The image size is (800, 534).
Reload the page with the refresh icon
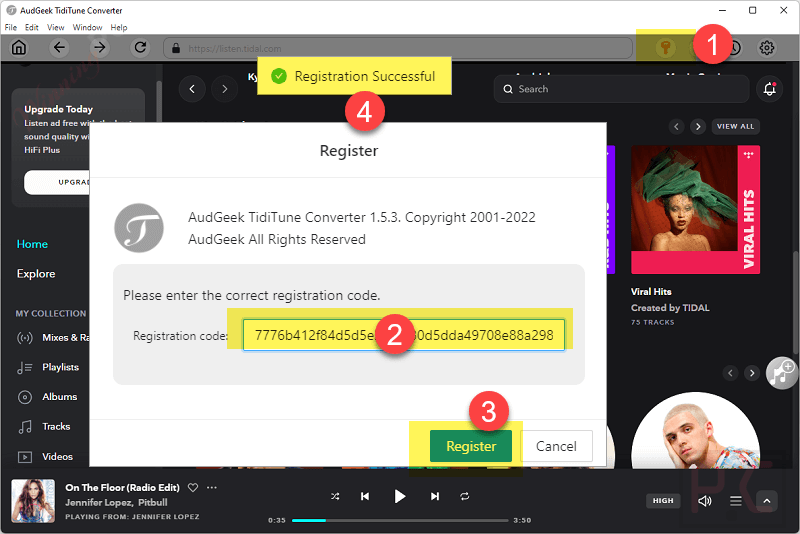[140, 47]
